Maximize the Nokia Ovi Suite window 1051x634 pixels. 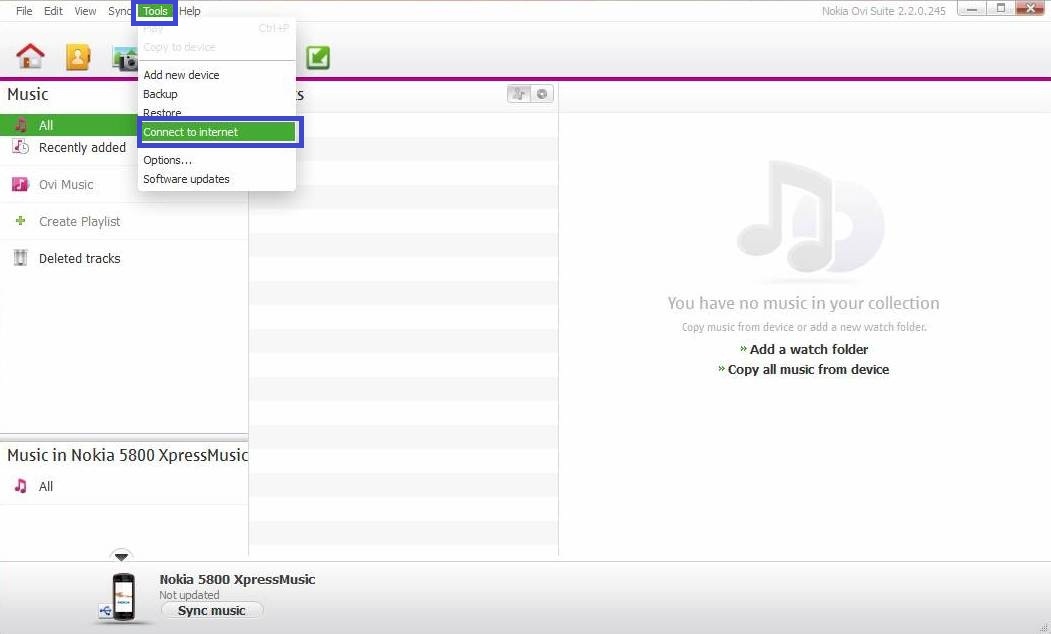point(1001,9)
